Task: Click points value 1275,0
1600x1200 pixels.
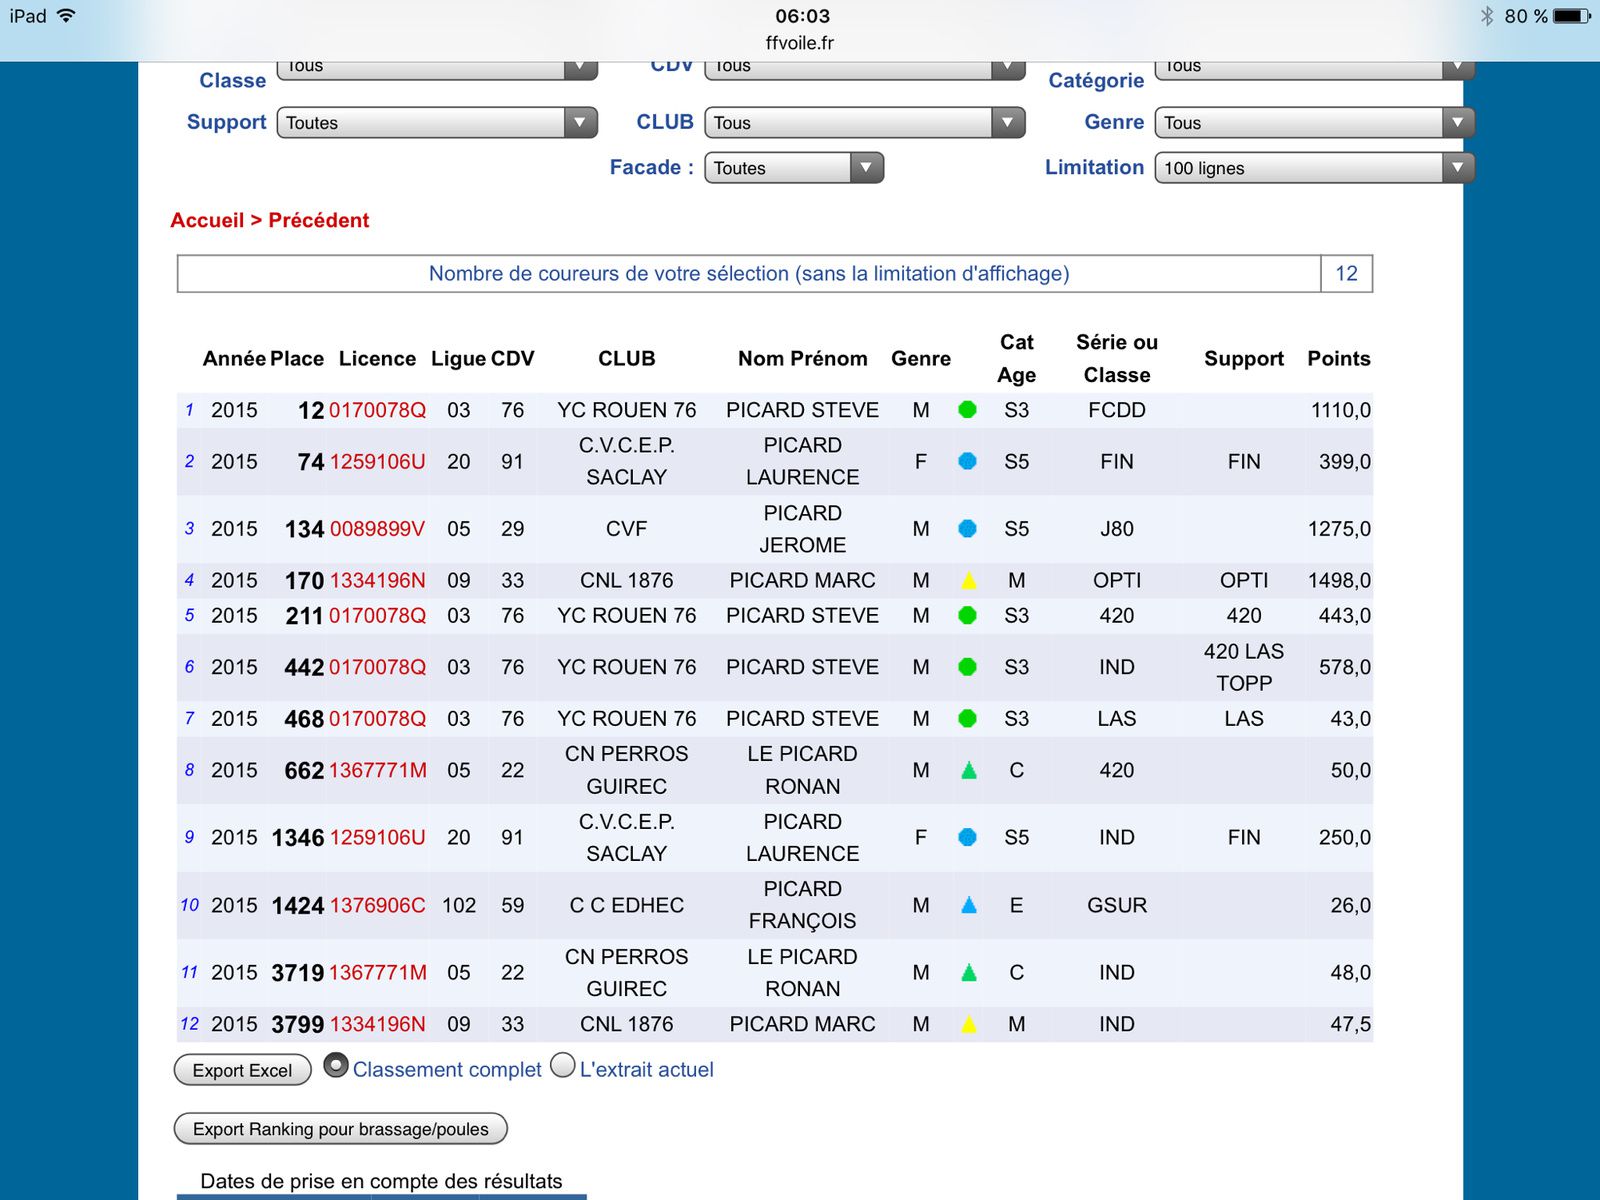Action: (x=1338, y=529)
